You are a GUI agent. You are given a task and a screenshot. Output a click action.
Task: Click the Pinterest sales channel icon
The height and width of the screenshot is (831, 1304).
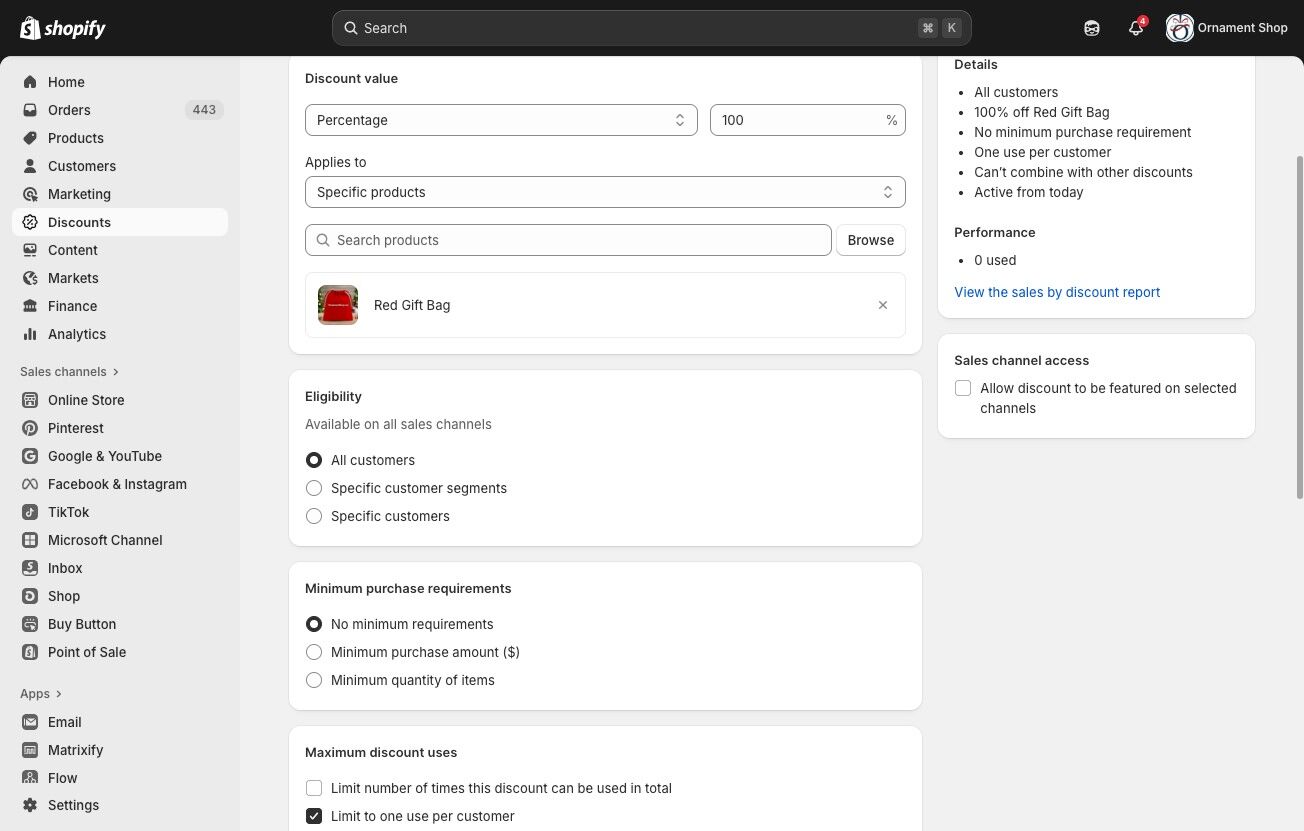30,428
